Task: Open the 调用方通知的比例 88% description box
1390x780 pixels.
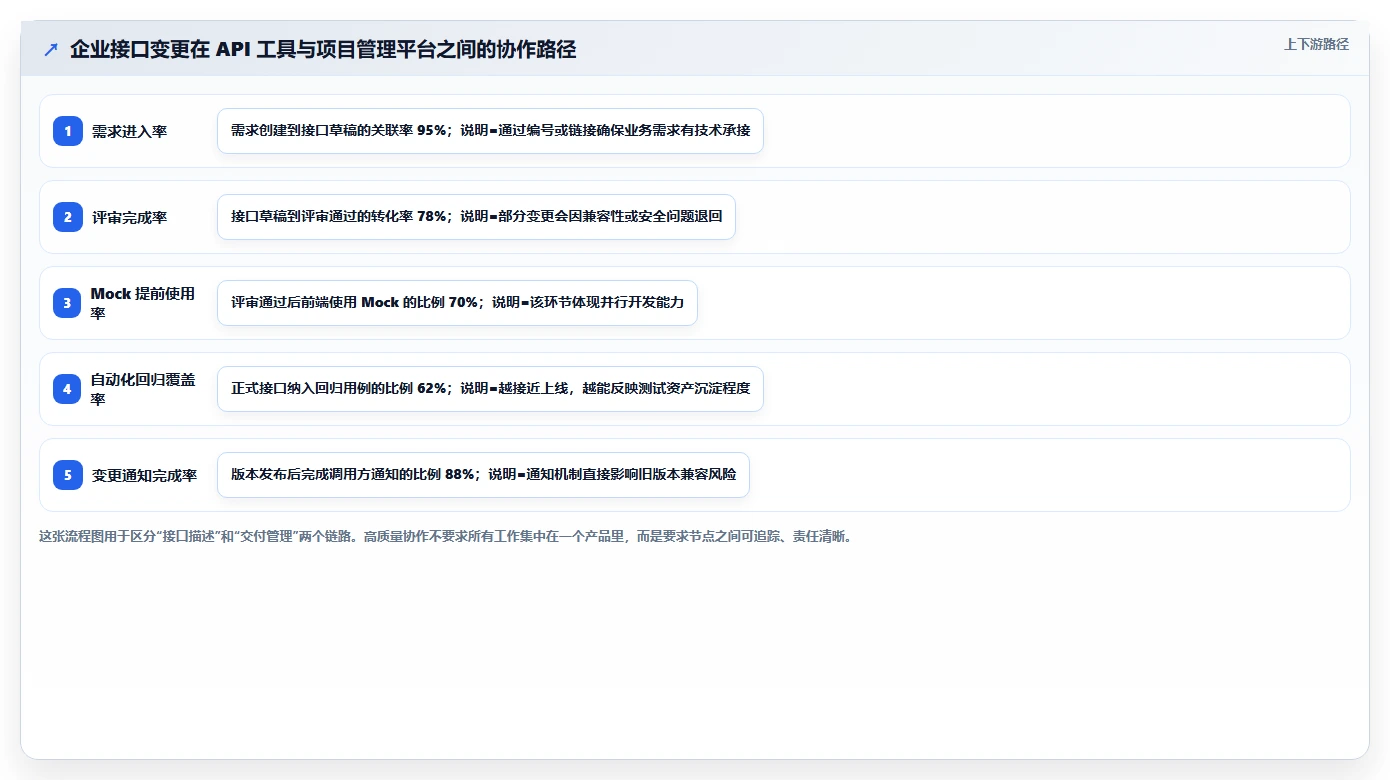Action: pos(483,475)
